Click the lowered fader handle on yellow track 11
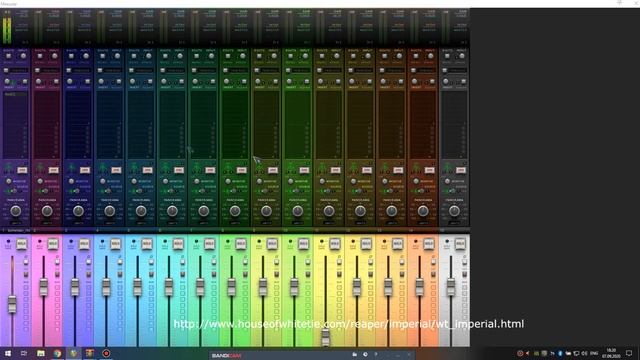The image size is (640, 360). [325, 337]
